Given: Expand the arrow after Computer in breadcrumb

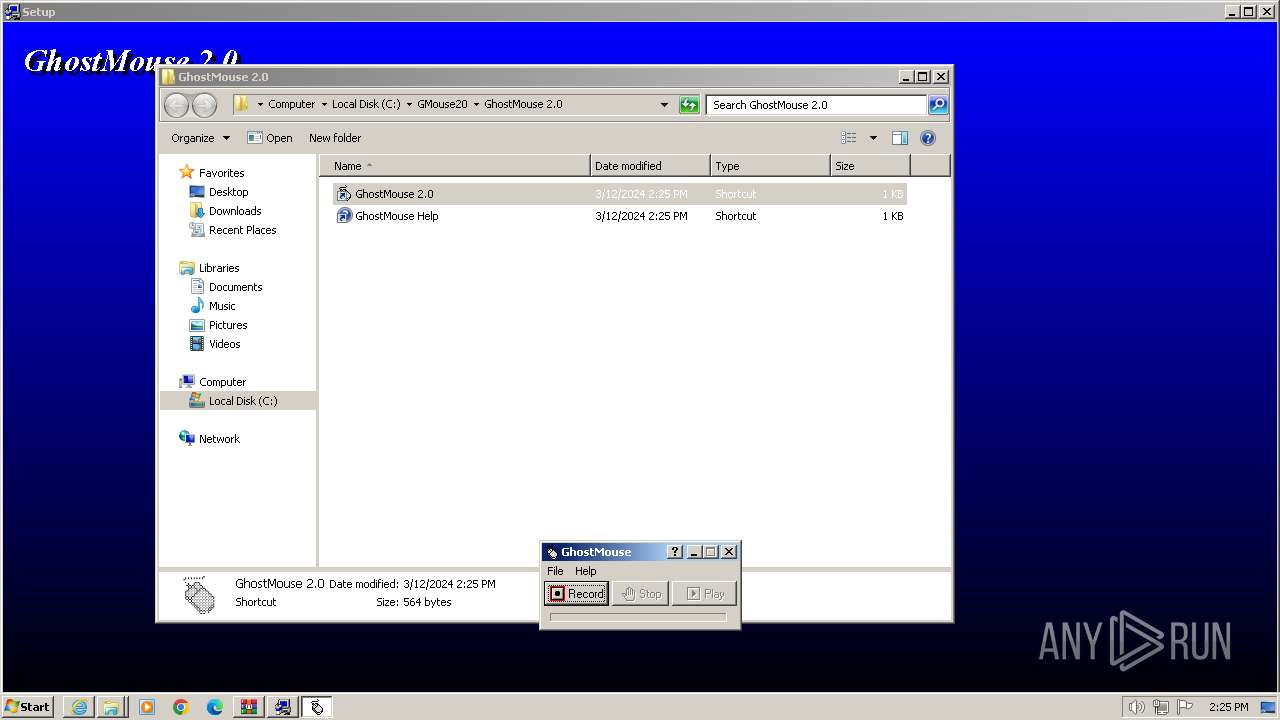Looking at the screenshot, I should point(324,104).
